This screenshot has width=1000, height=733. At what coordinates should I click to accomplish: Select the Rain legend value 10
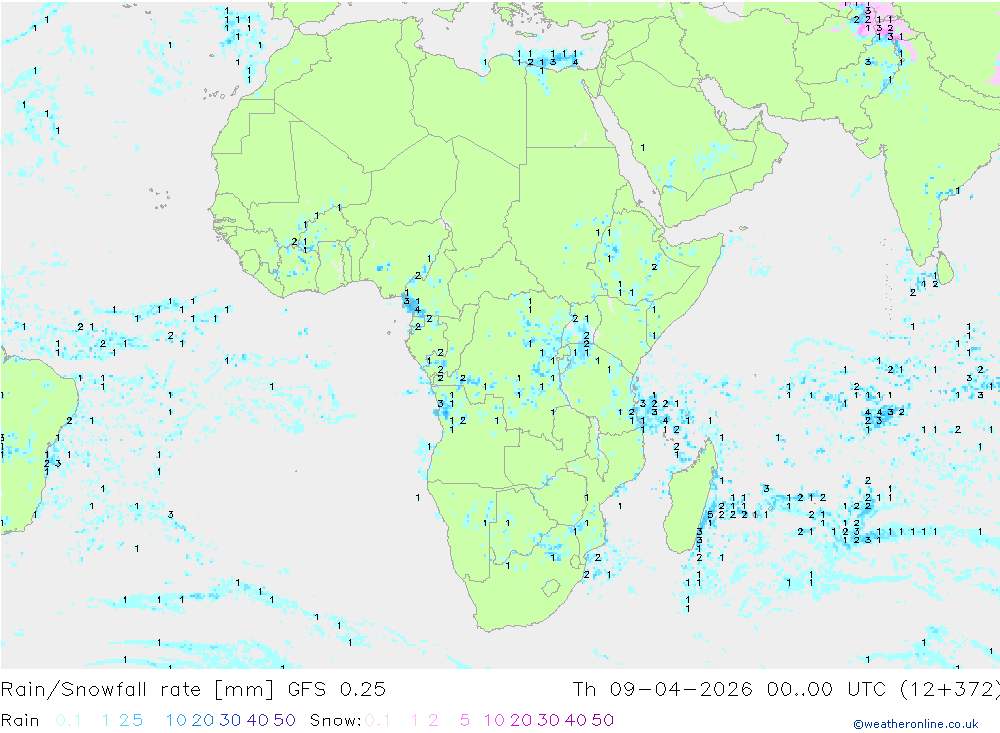coord(176,720)
